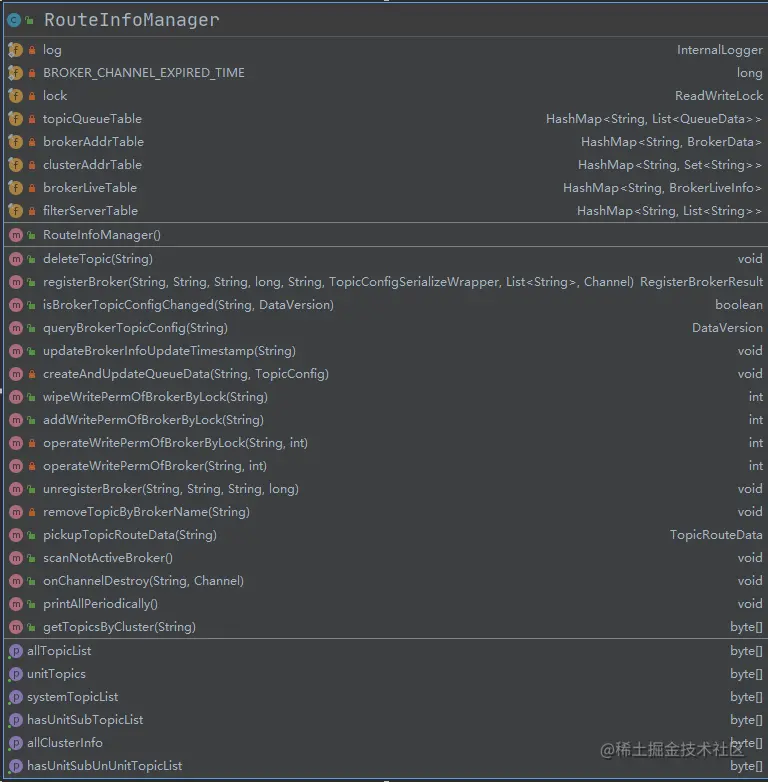
Task: Click method icon of pickupTopicRouteData
Action: click(16, 535)
